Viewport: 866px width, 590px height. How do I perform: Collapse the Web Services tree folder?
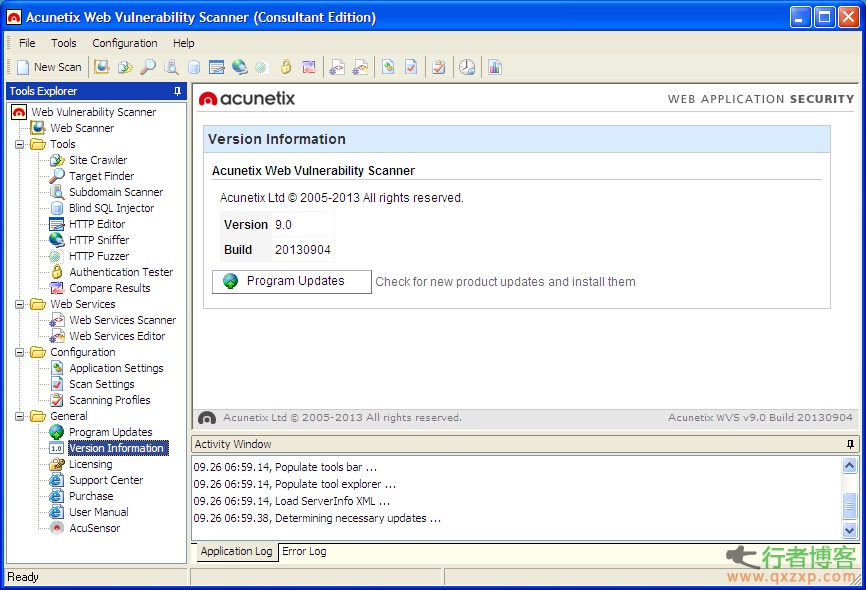pos(19,304)
